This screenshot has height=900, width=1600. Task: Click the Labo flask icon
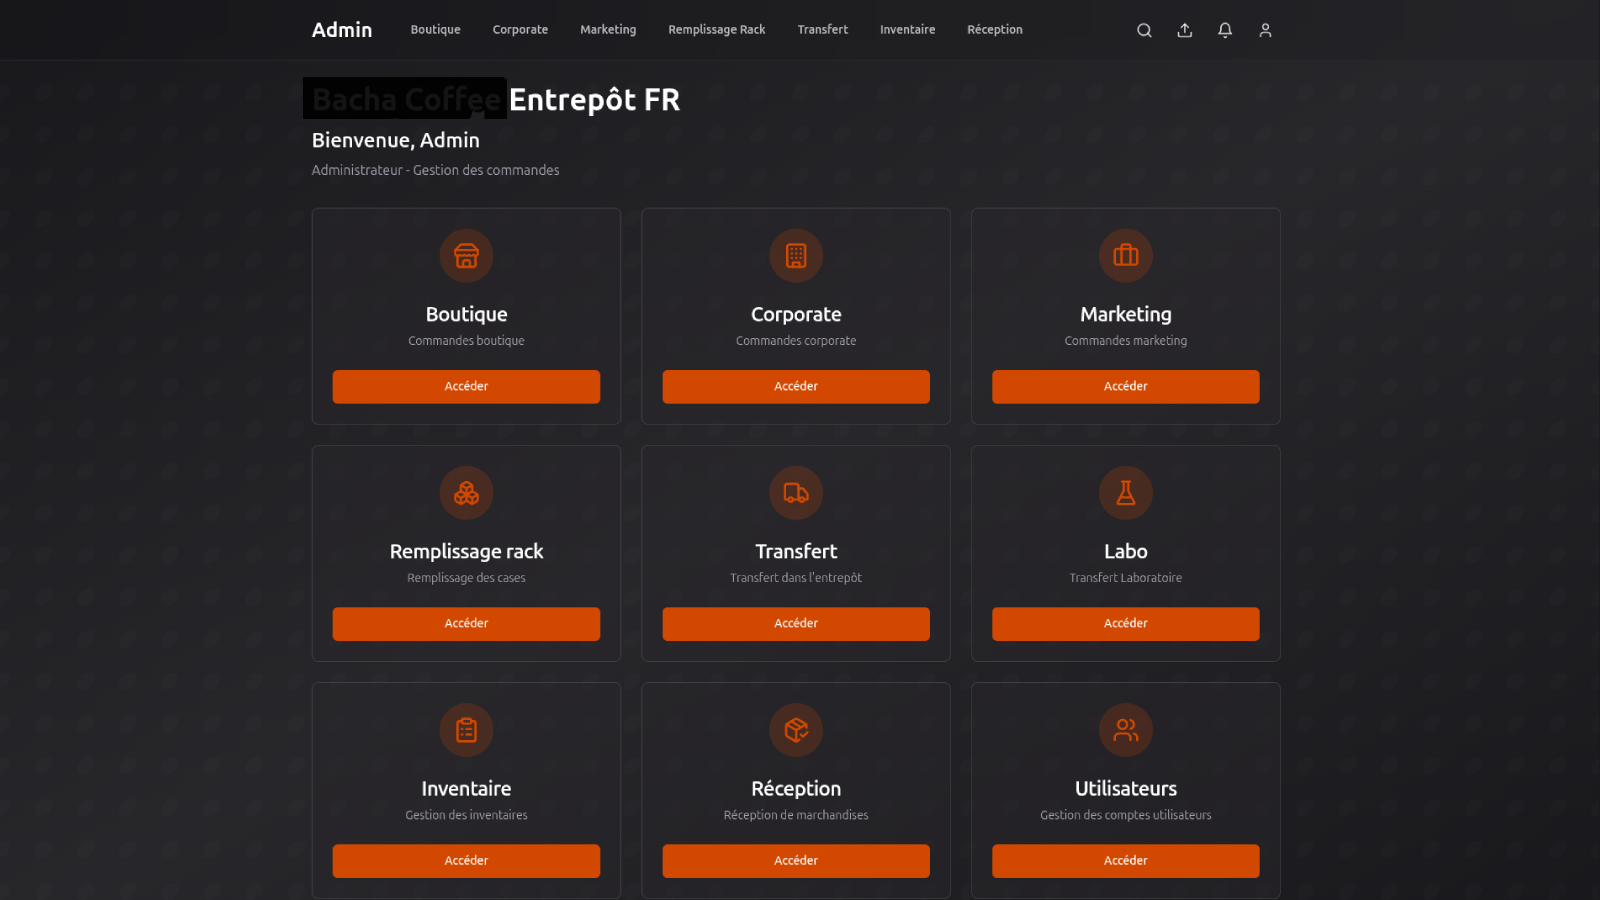[x=1126, y=493]
